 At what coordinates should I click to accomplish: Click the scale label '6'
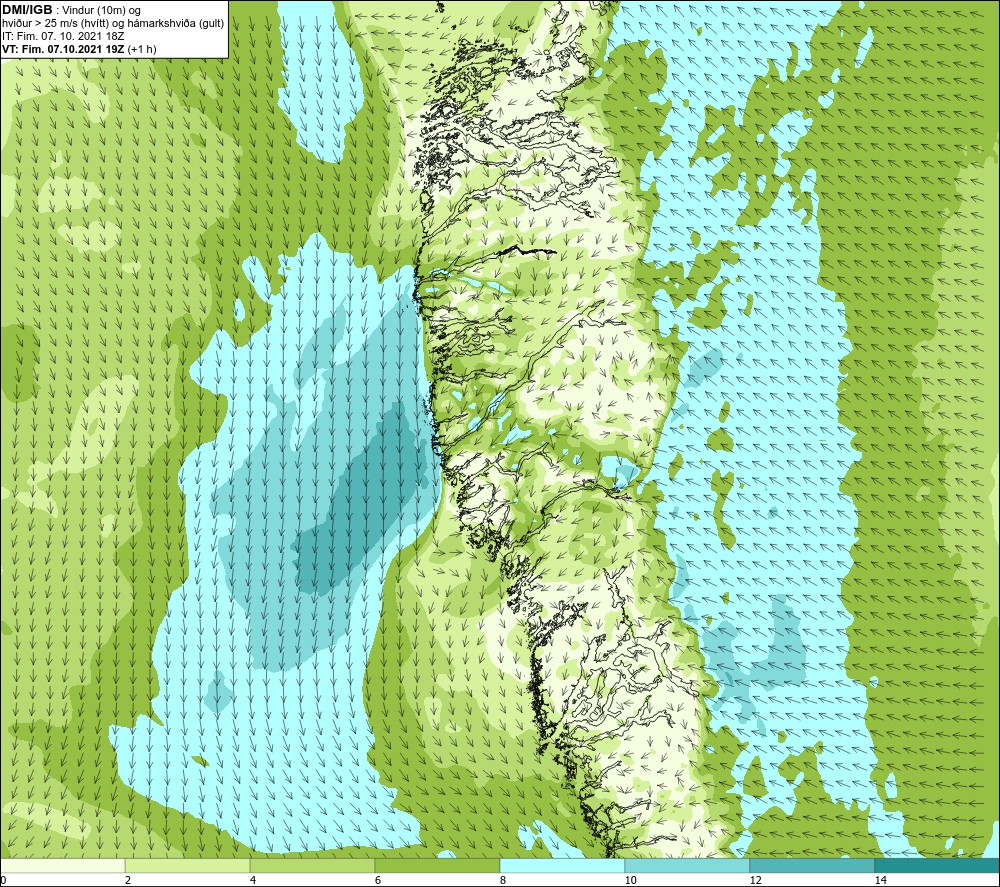(378, 880)
